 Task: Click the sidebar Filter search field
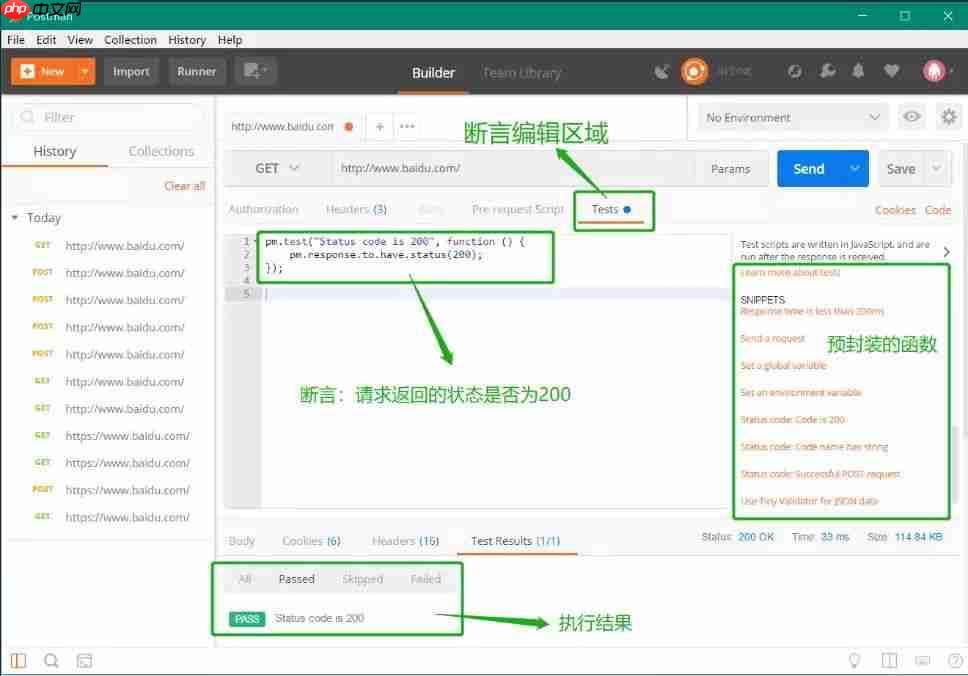[108, 117]
